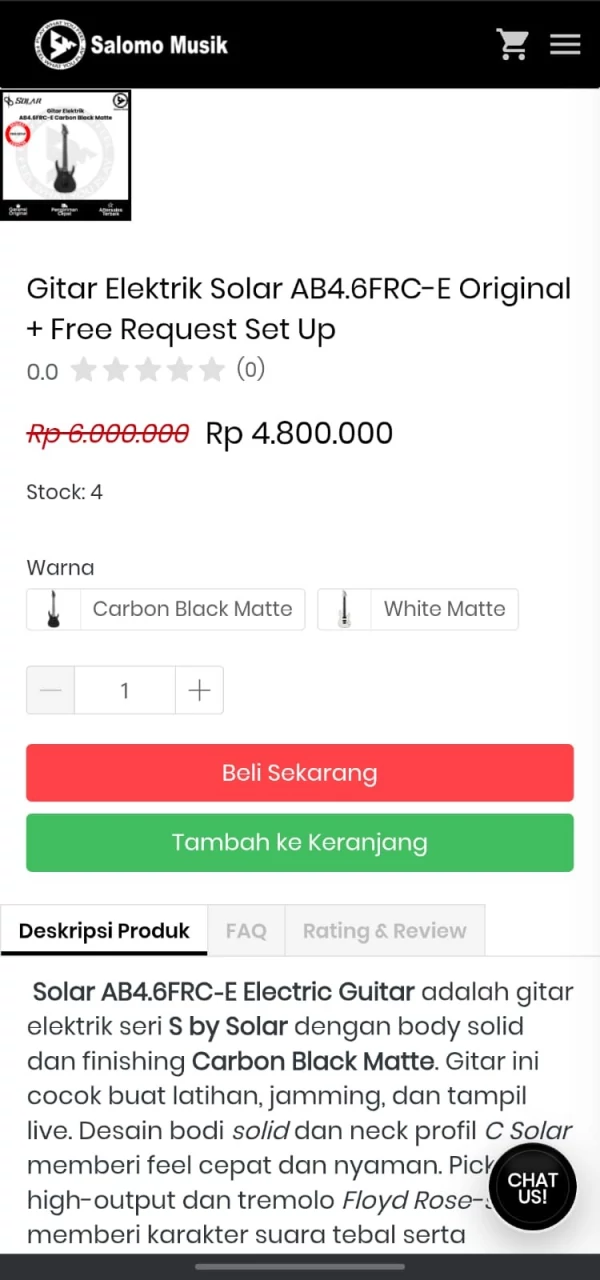Click the quantity input field
The height and width of the screenshot is (1280, 600).
124,690
